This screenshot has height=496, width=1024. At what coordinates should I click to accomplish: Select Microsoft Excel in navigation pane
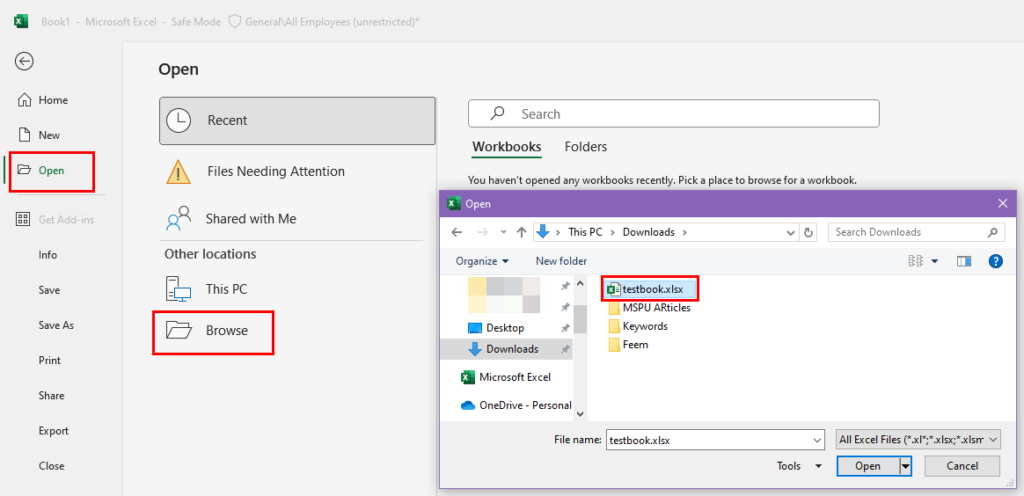tap(506, 377)
